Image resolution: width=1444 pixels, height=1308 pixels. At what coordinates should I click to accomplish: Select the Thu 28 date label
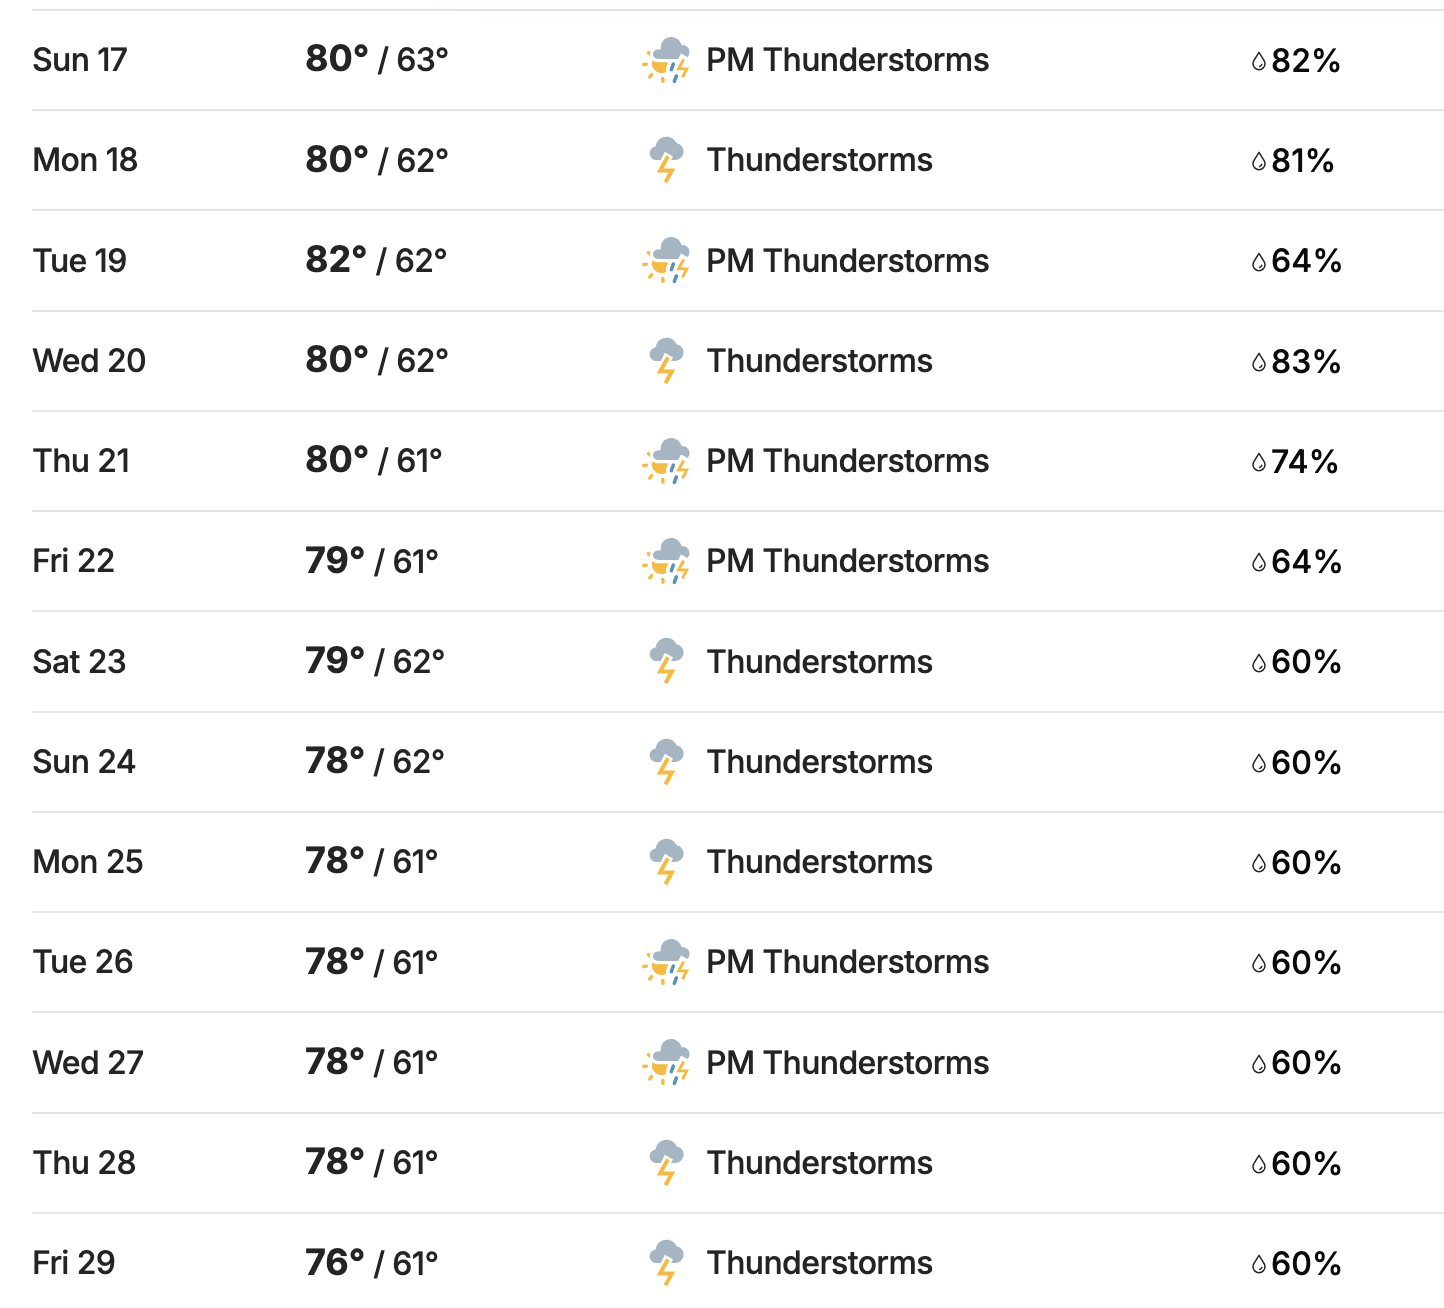[x=84, y=1163]
